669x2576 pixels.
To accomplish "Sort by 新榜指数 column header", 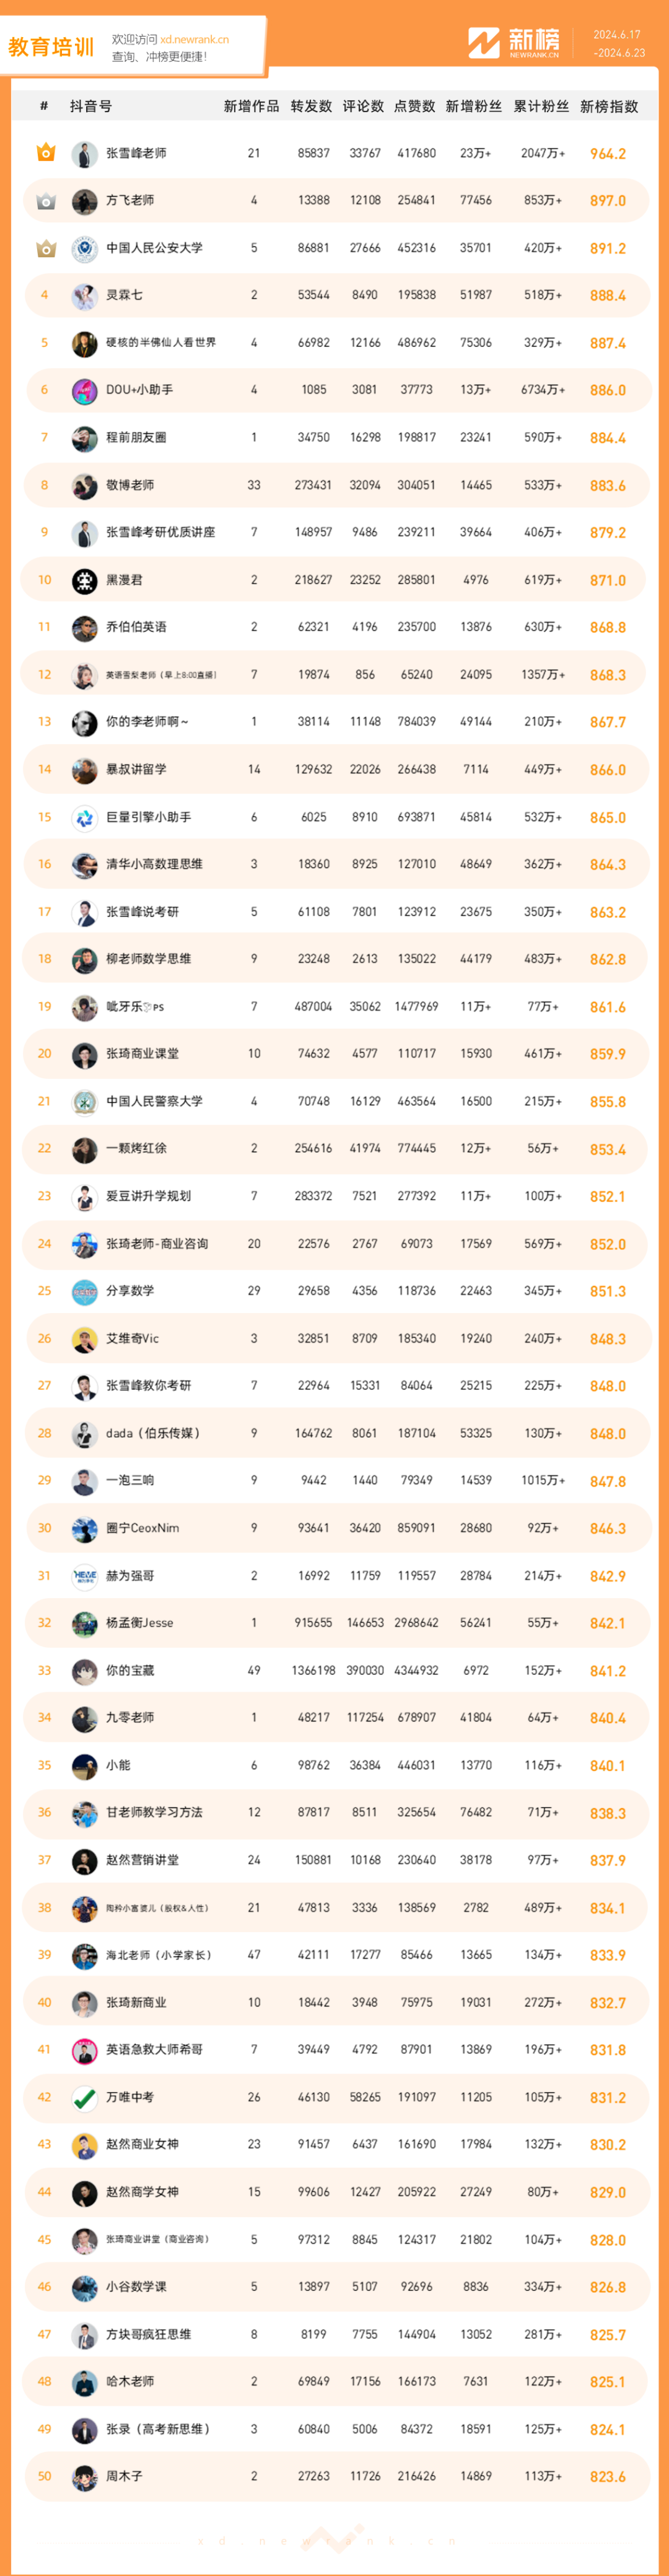I will point(609,106).
